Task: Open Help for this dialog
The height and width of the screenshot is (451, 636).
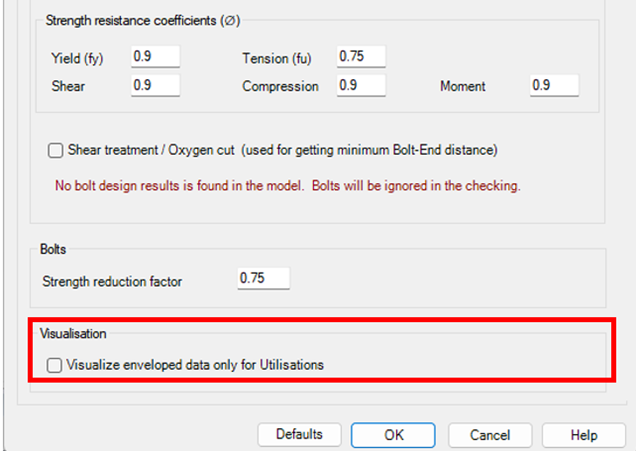Action: (584, 435)
